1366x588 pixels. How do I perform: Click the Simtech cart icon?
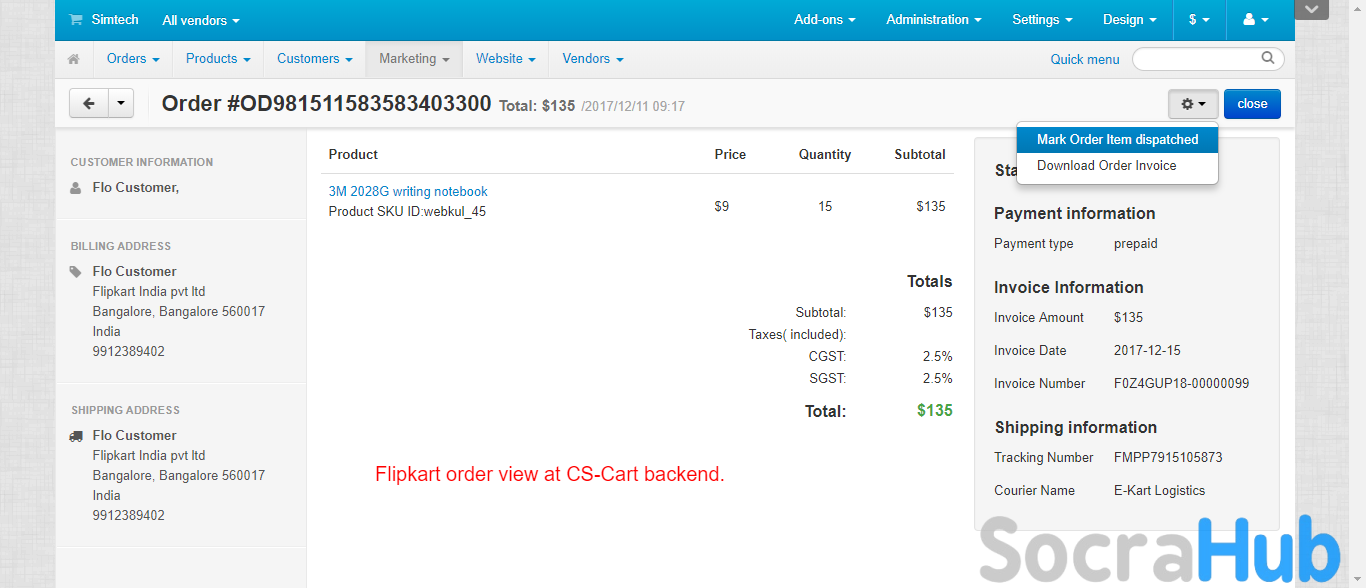coord(75,20)
